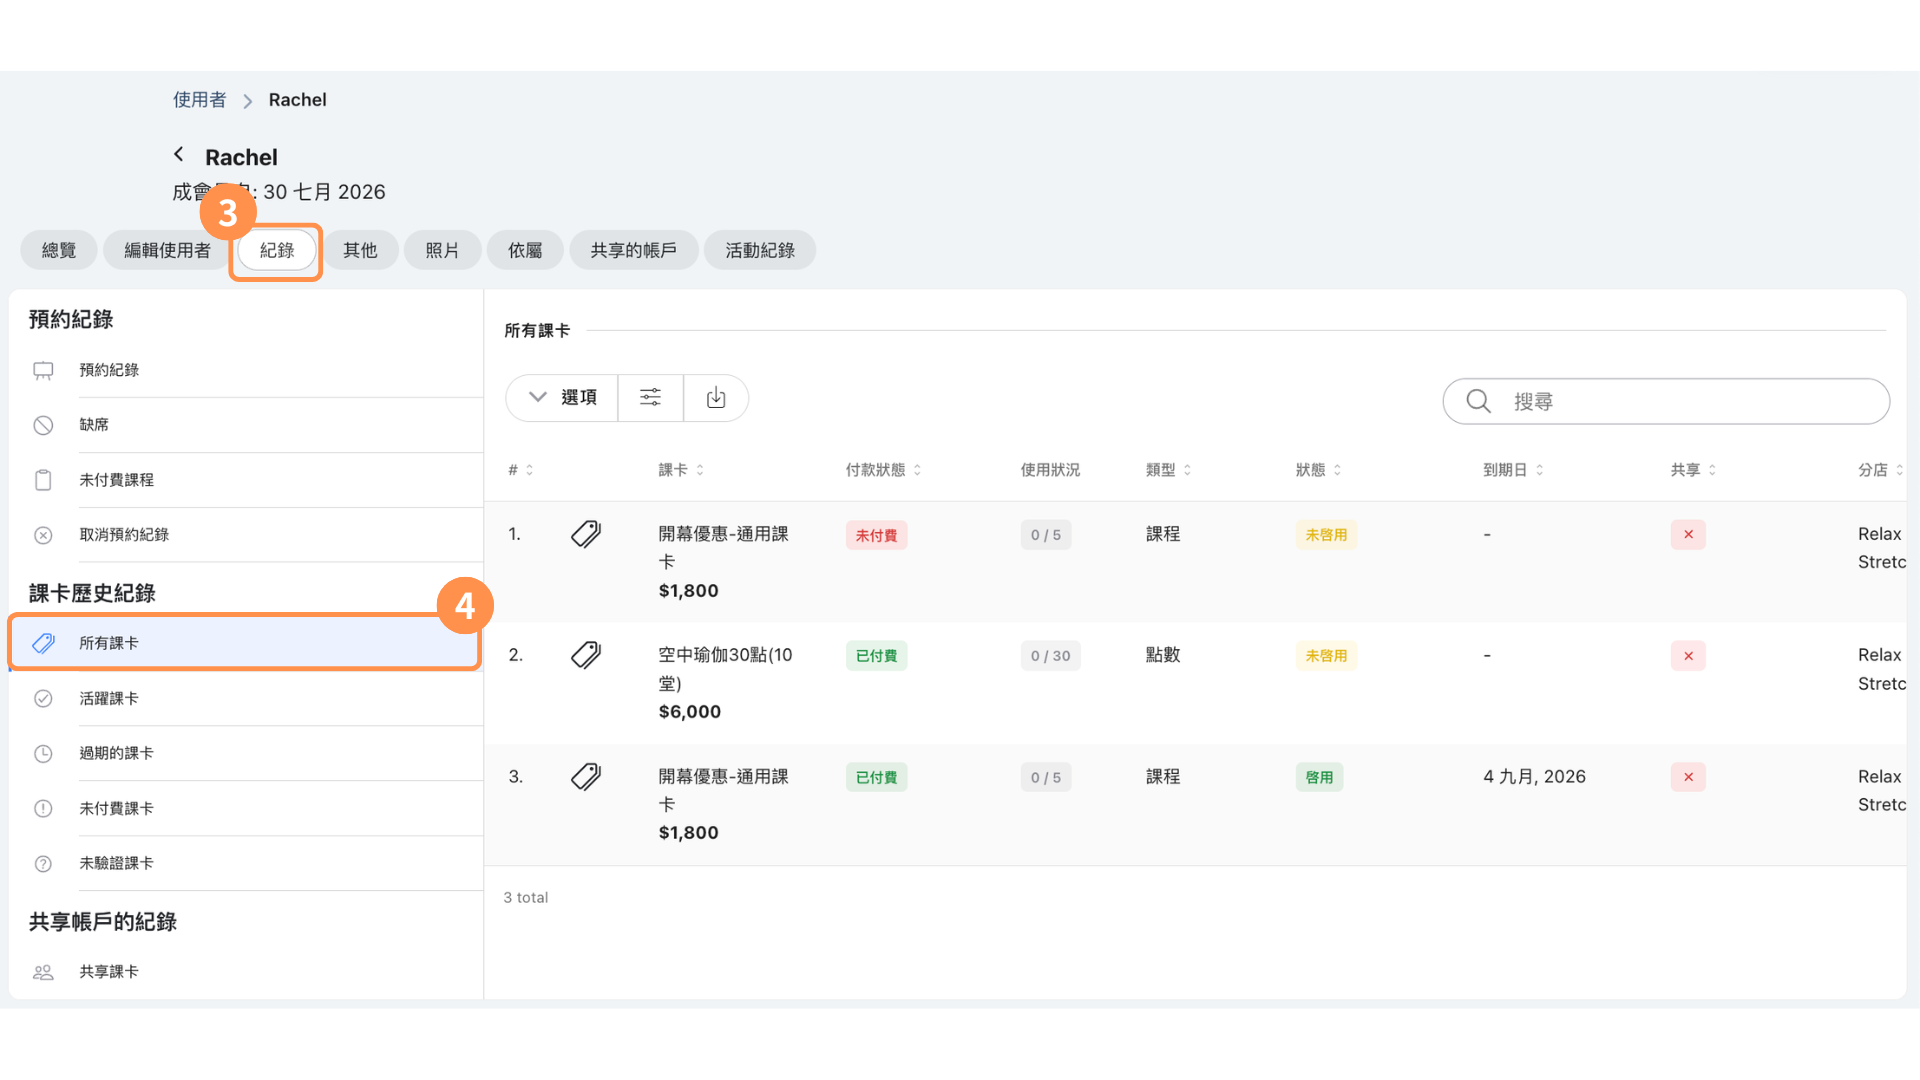Screen dimensions: 1920x1080
Task: Open the table filter settings icon
Action: tap(650, 398)
